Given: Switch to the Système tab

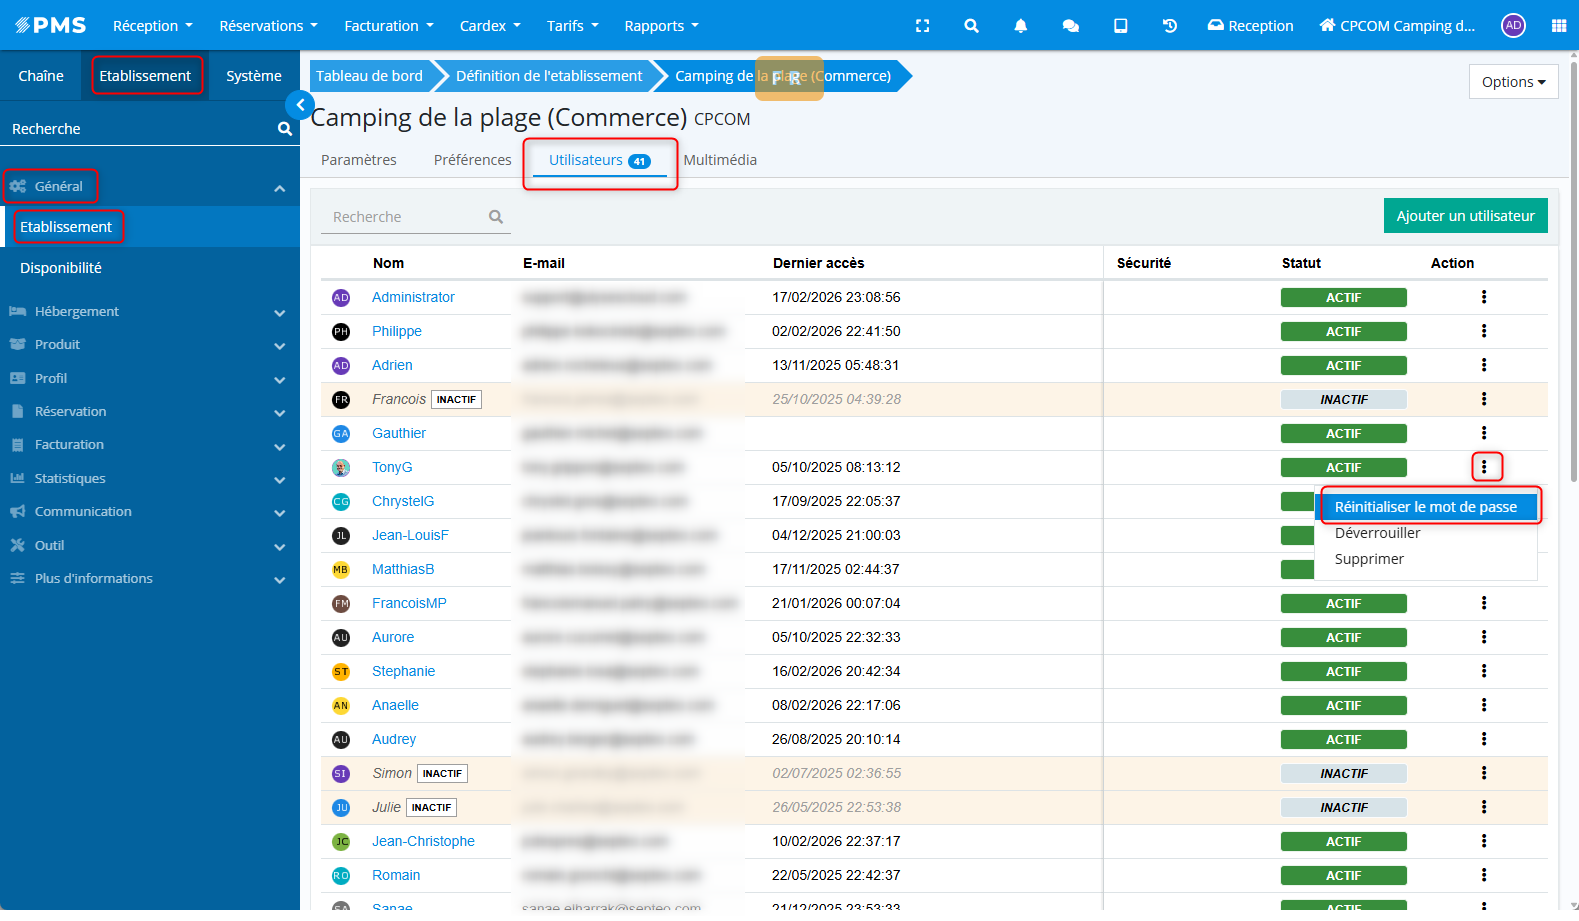Looking at the screenshot, I should 253,76.
